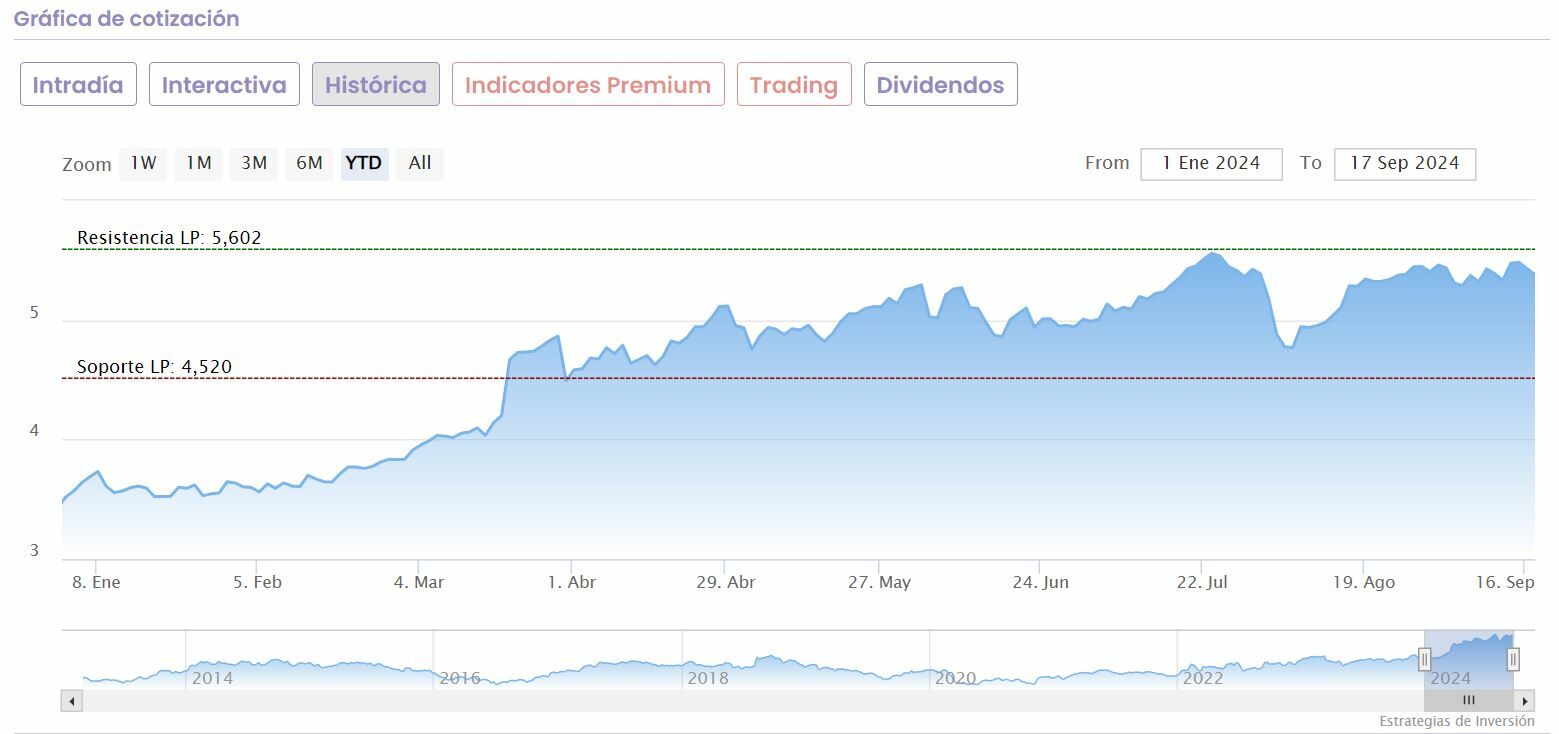Open the Estrategias de Inversión credit link
The image size is (1559, 734).
(x=1456, y=721)
